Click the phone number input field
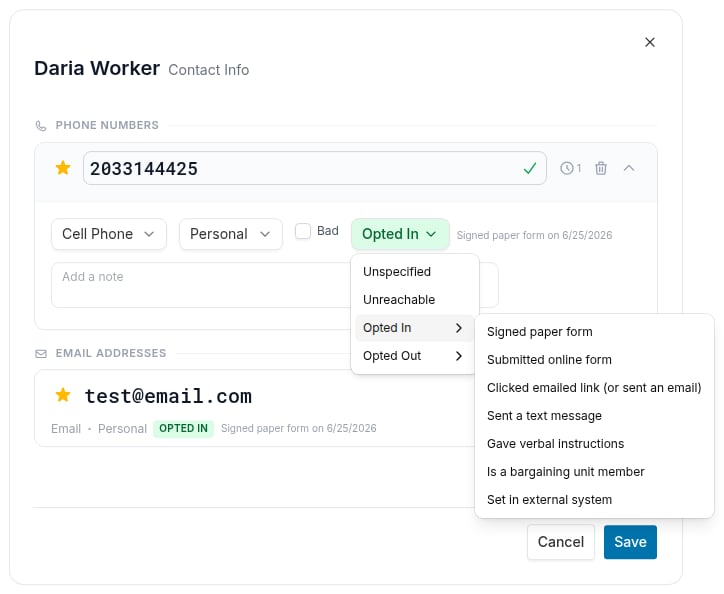The height and width of the screenshot is (594, 724). 314,168
